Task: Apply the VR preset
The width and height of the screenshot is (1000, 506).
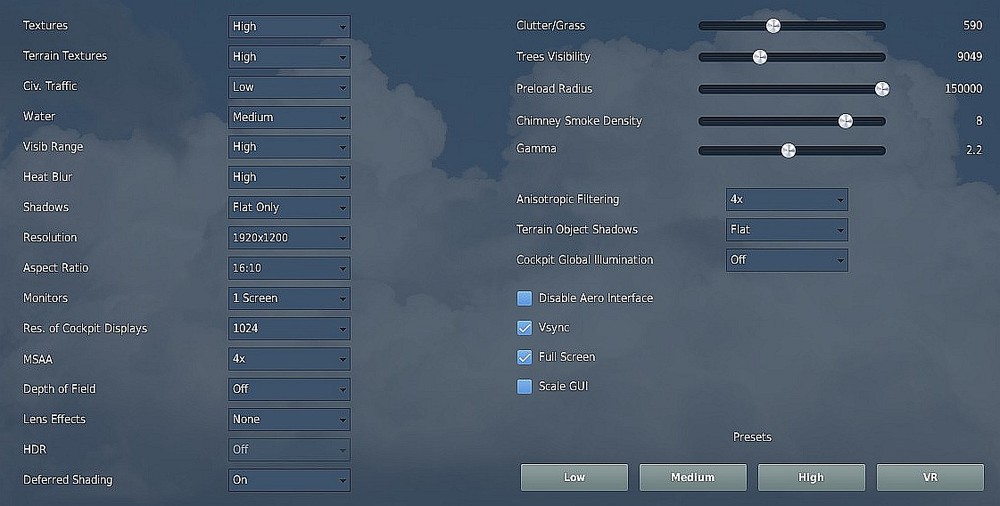Action: pyautogui.click(x=930, y=477)
